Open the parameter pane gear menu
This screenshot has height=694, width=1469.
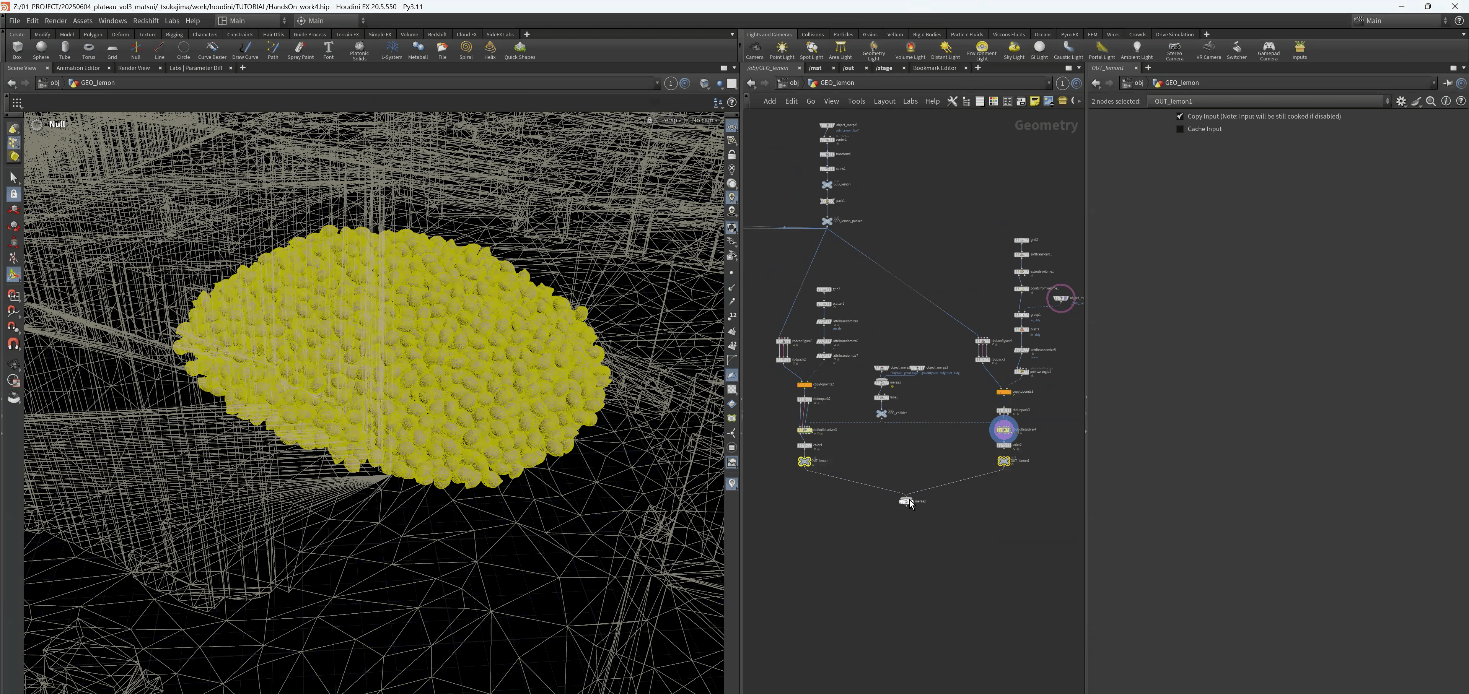point(1400,101)
